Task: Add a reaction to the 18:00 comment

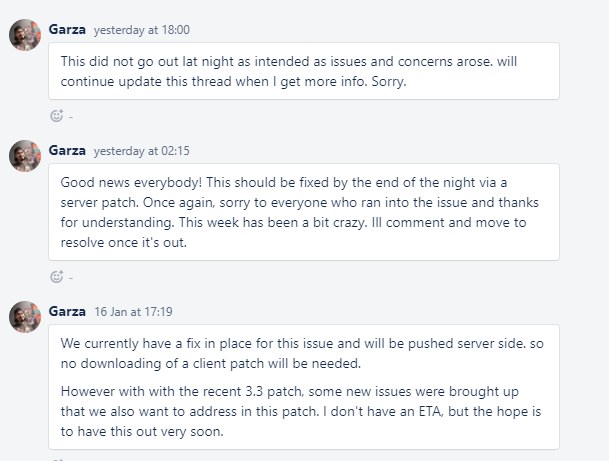Action: tap(57, 116)
